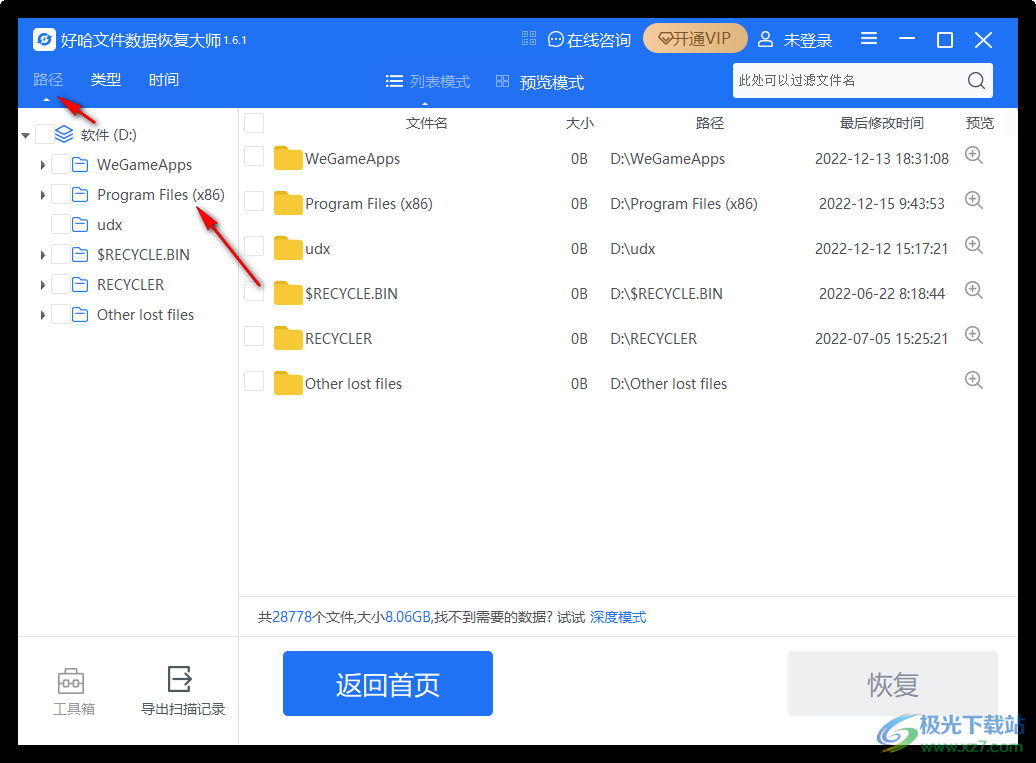The width and height of the screenshot is (1036, 763).
Task: Switch to the 路径 tab
Action: pos(48,80)
